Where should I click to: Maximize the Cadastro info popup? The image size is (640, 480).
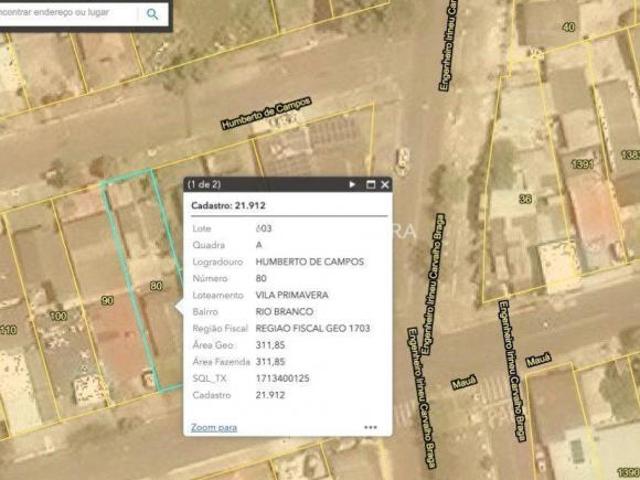370,185
